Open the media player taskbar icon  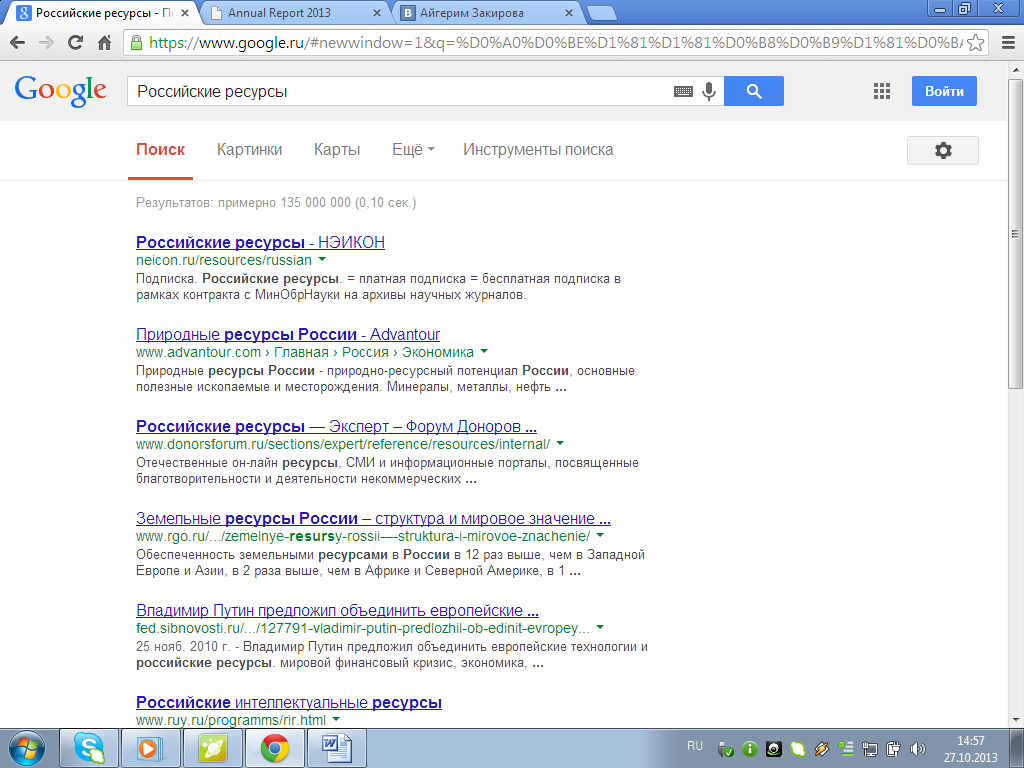150,748
